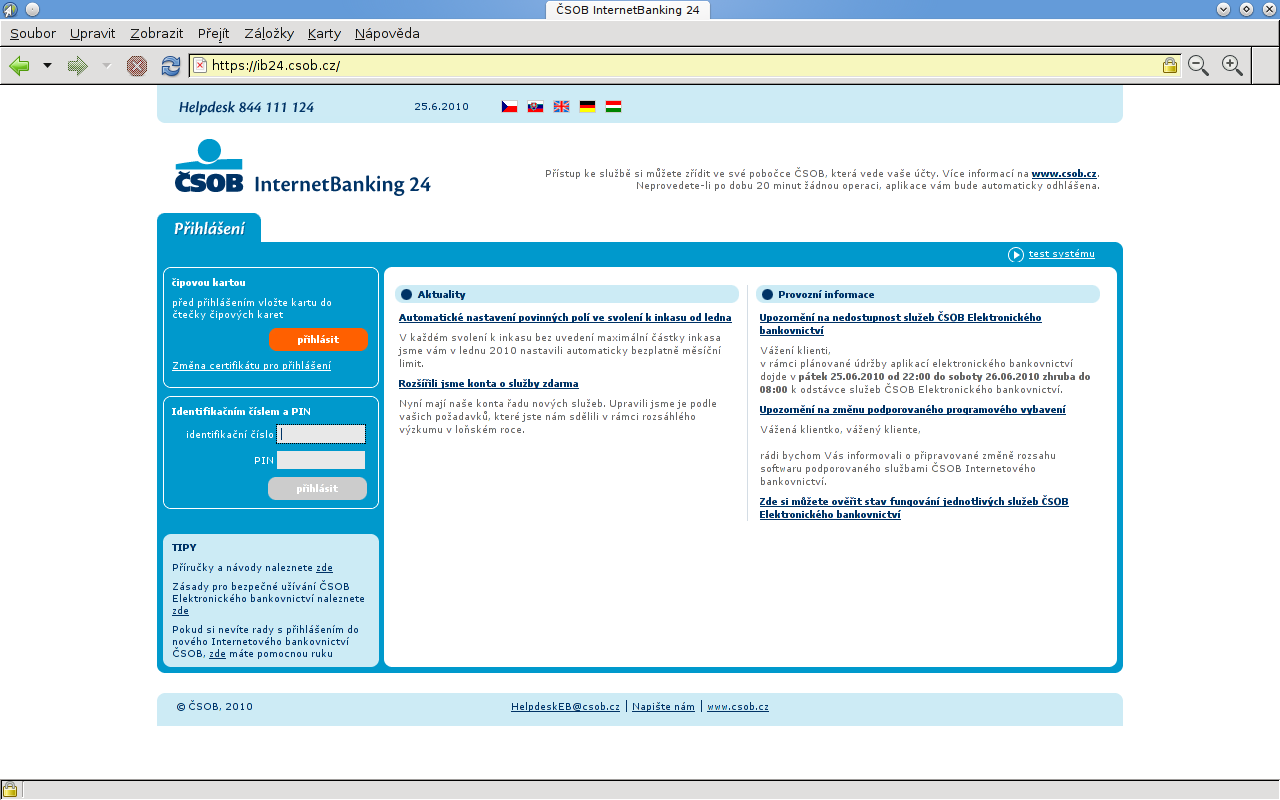Open the Zobrazit menu

point(157,33)
